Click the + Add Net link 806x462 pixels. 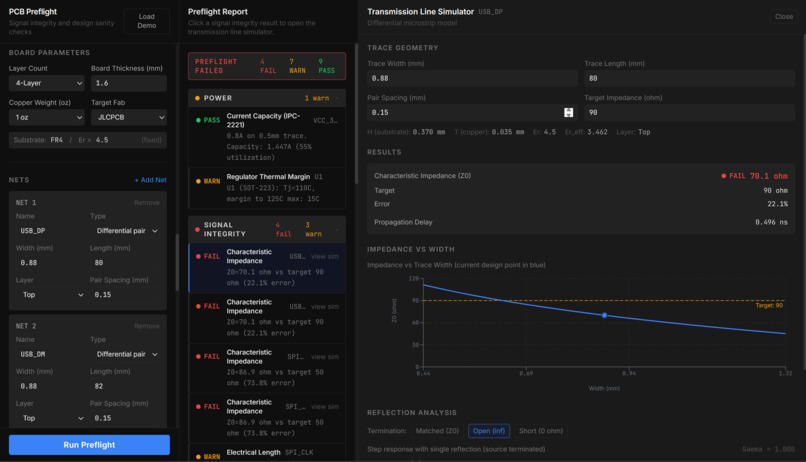click(x=151, y=180)
